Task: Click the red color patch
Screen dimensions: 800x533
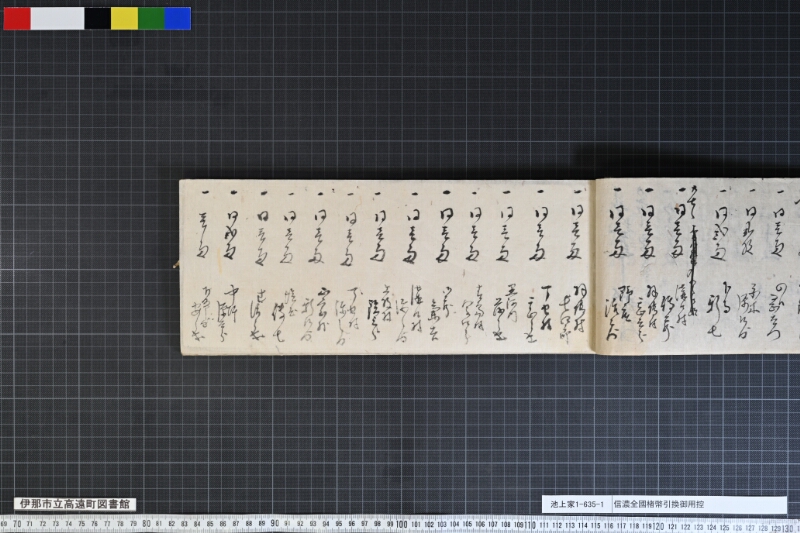Action: click(17, 18)
